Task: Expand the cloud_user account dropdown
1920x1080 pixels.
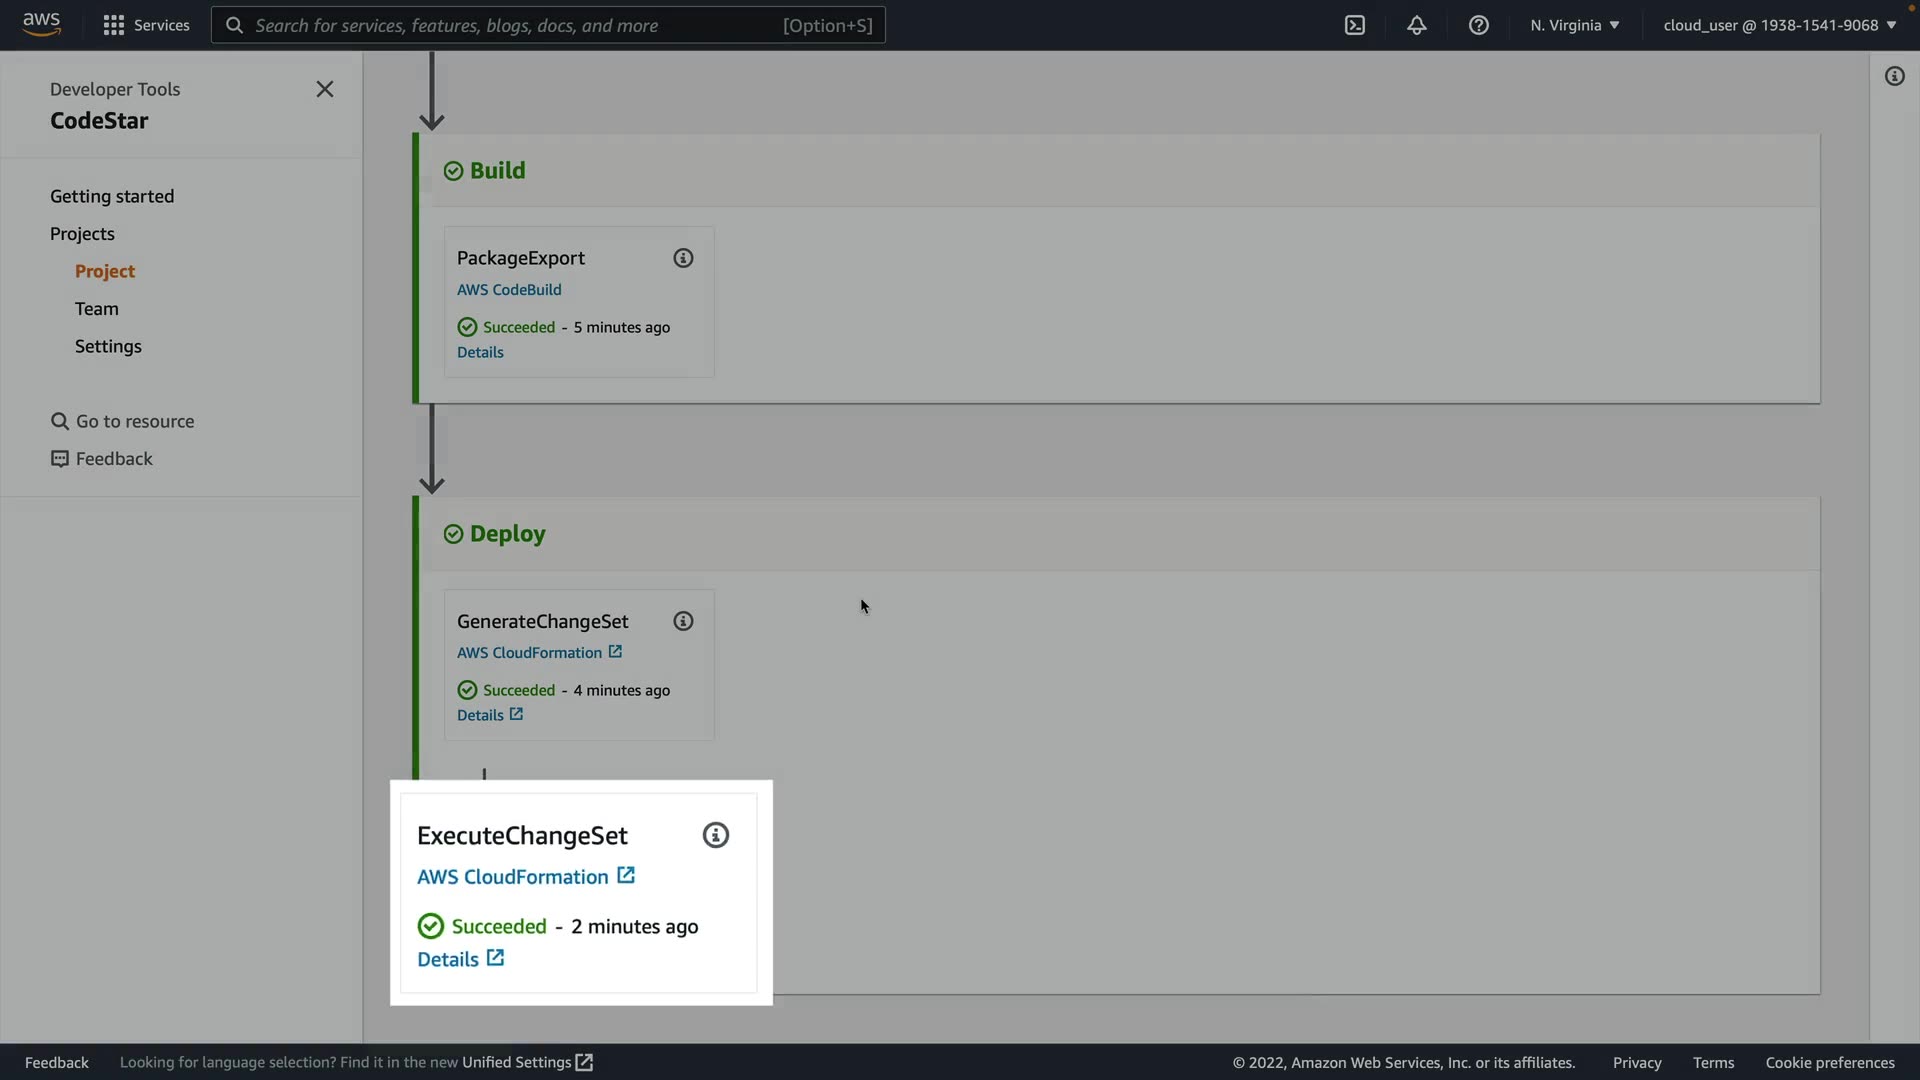Action: (x=1779, y=26)
